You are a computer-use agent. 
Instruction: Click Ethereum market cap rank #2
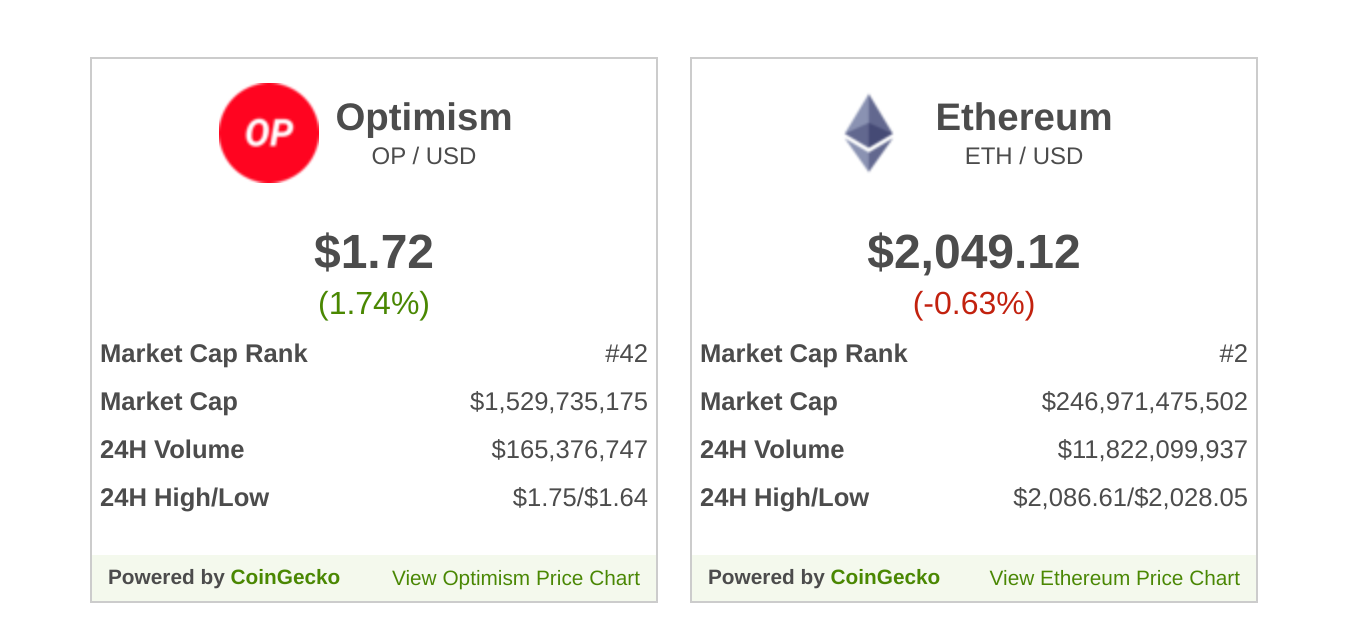click(x=1233, y=354)
